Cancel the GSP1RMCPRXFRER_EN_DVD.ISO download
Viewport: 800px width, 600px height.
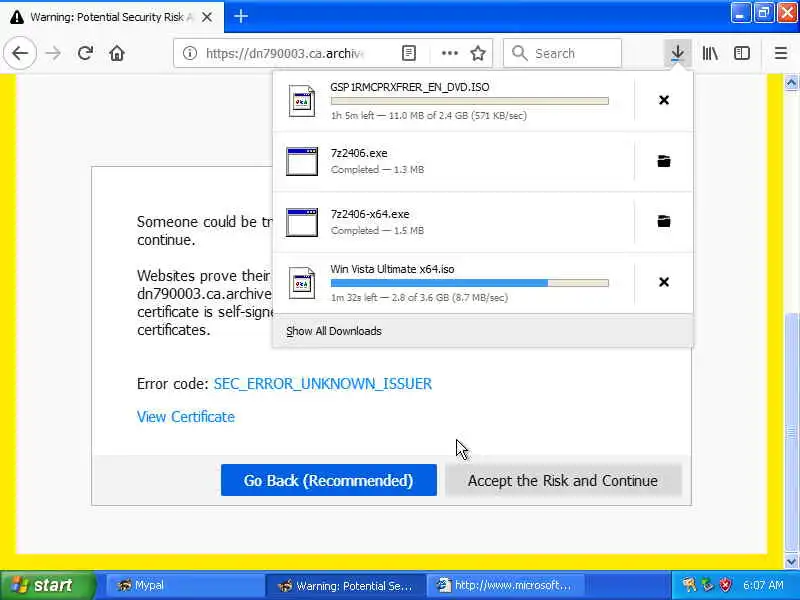coord(664,100)
